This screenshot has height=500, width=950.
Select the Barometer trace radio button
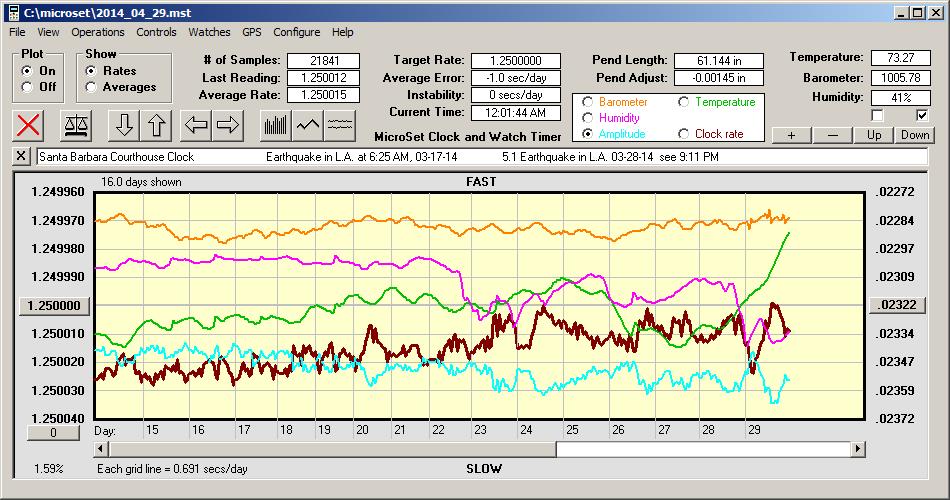(587, 102)
